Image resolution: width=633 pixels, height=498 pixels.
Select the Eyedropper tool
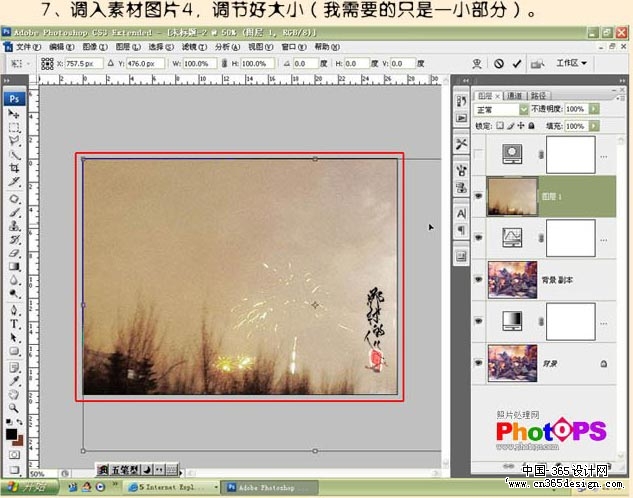(x=14, y=381)
